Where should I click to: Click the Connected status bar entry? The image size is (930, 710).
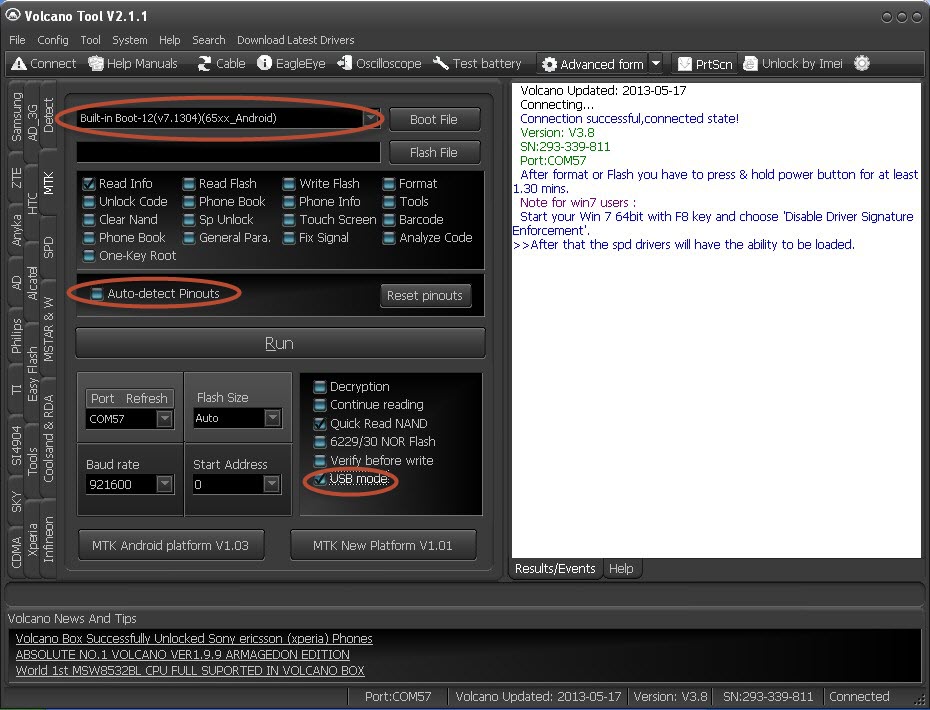click(x=859, y=696)
